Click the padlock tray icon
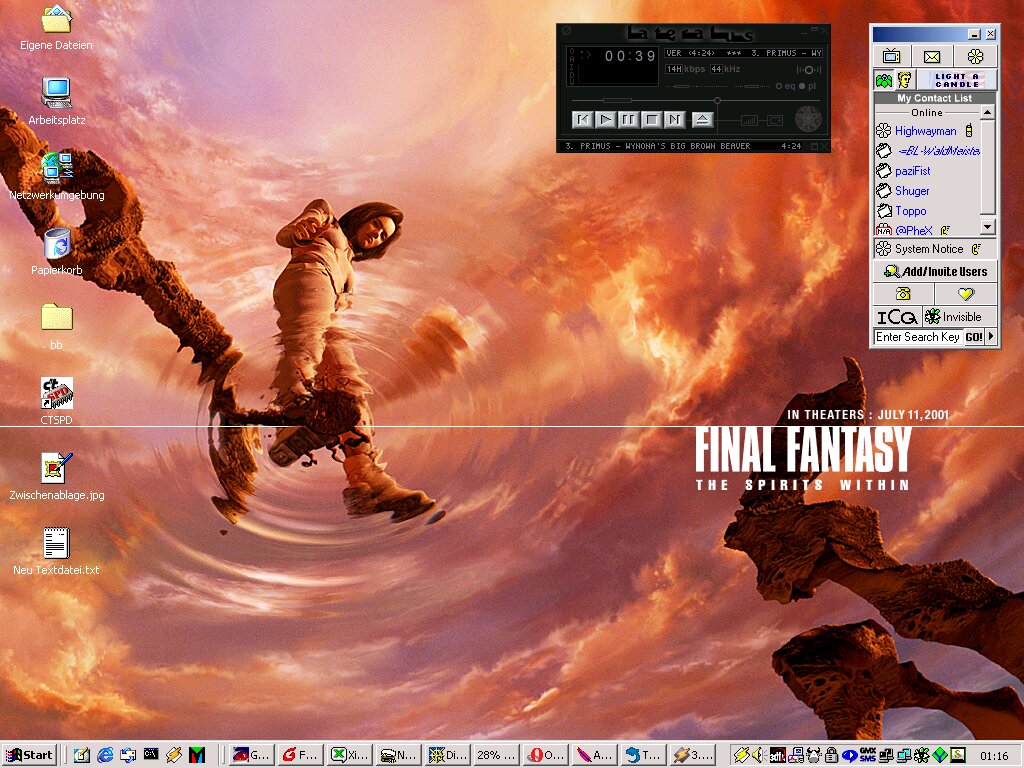The width and height of the screenshot is (1024, 768). [831, 756]
